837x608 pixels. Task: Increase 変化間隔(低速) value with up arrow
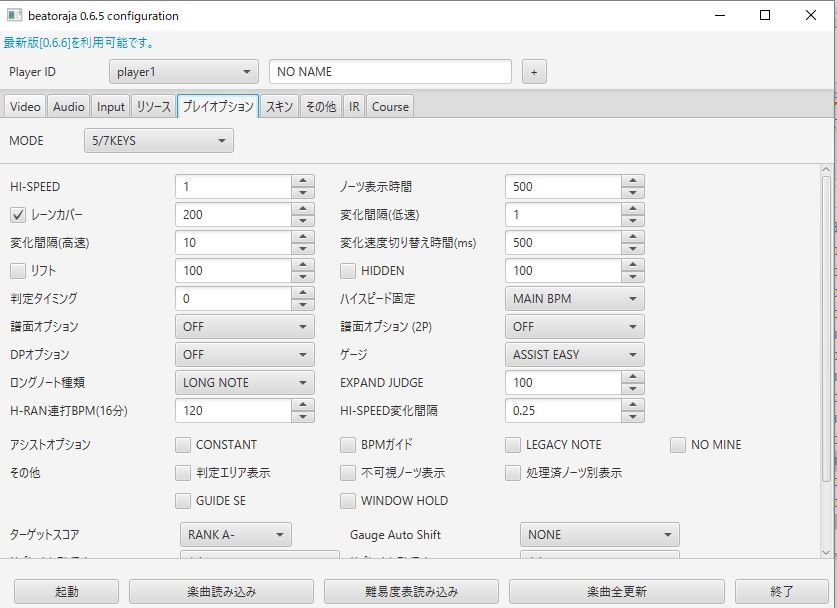pos(633,209)
